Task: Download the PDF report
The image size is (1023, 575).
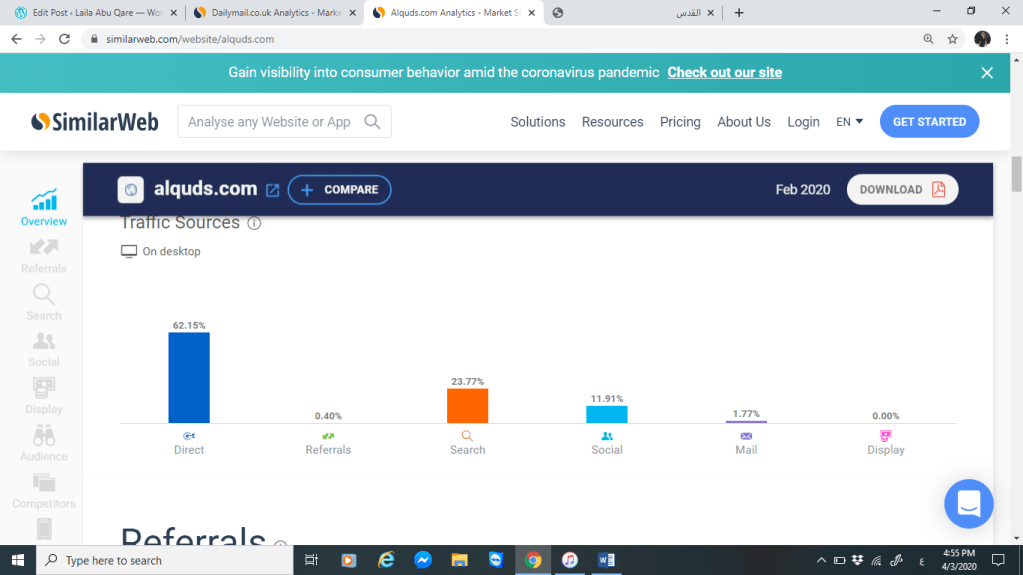Action: [902, 190]
